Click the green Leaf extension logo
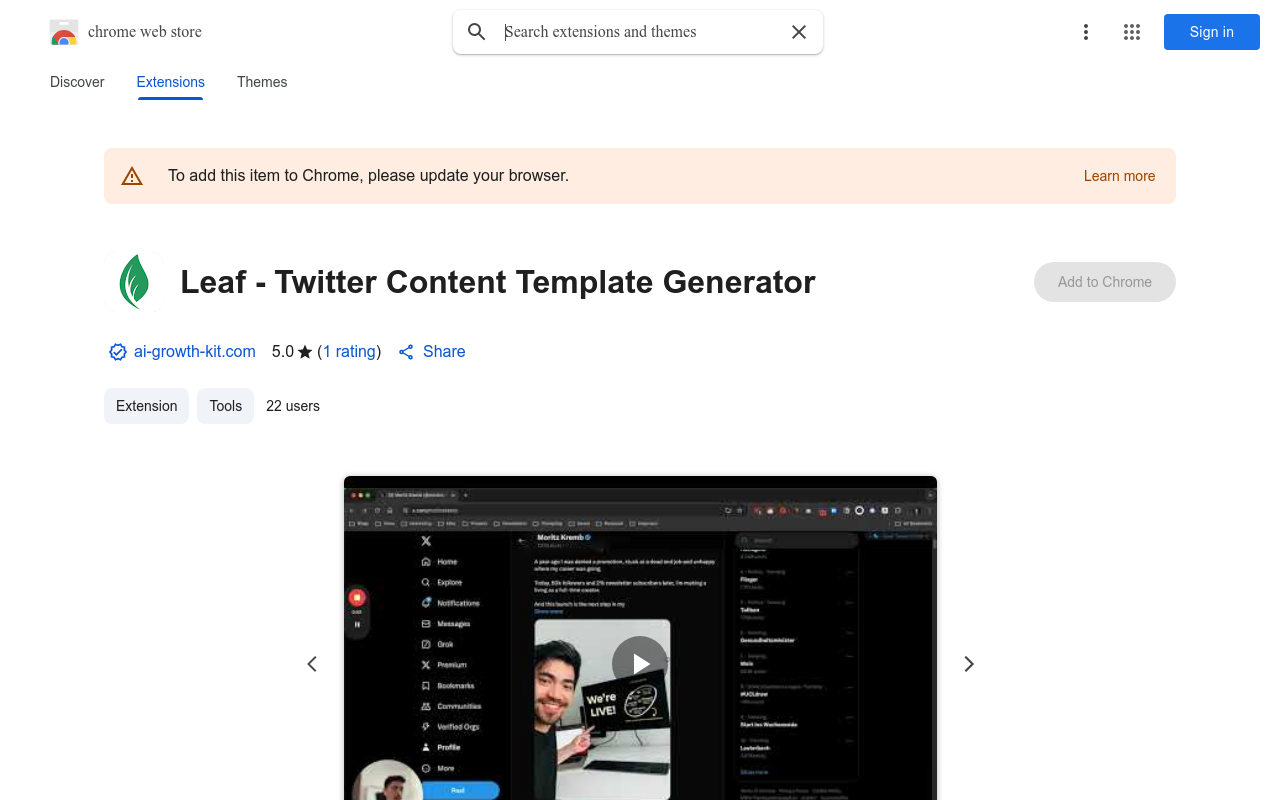The width and height of the screenshot is (1280, 800). coord(135,282)
